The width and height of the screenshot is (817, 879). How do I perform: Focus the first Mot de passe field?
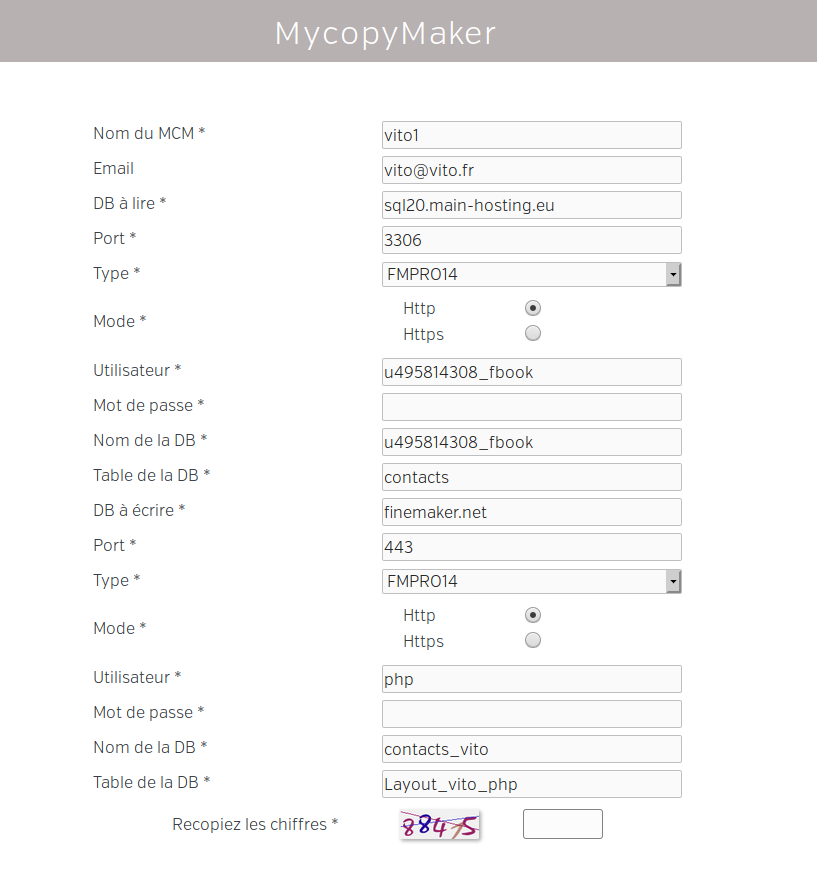click(x=531, y=407)
